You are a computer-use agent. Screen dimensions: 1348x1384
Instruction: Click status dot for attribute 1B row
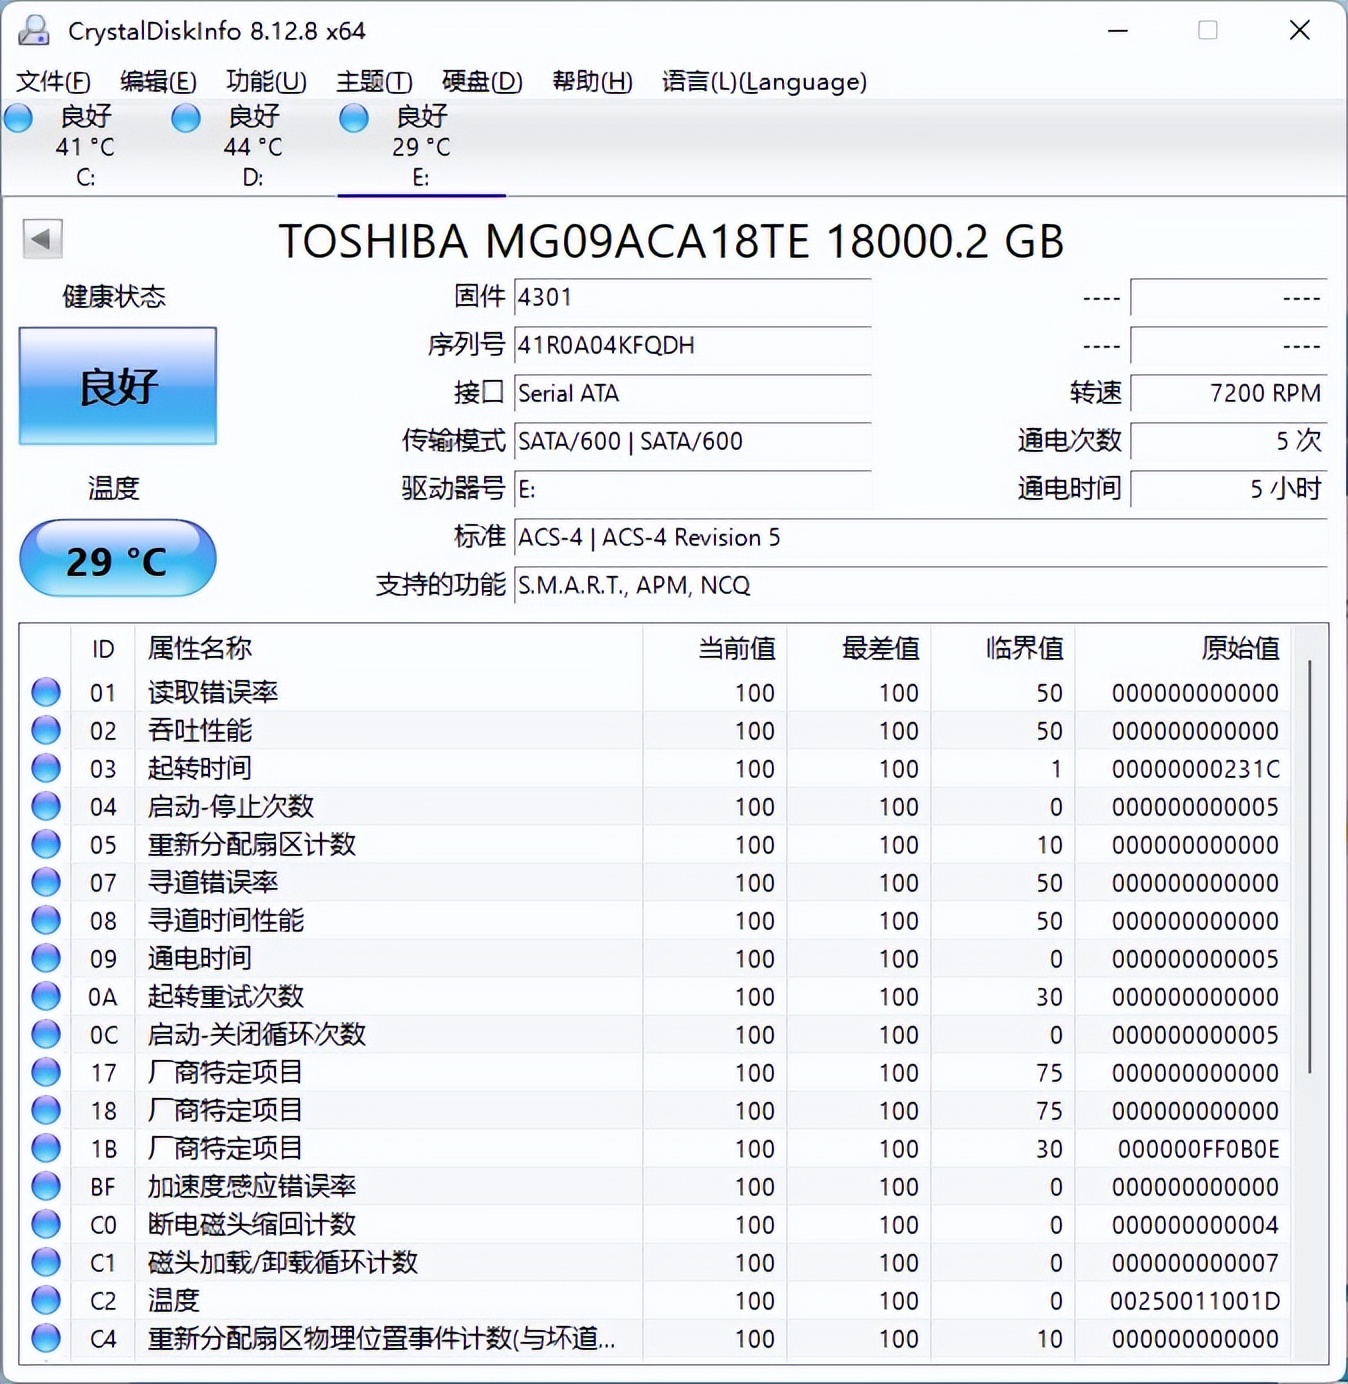coord(46,1148)
